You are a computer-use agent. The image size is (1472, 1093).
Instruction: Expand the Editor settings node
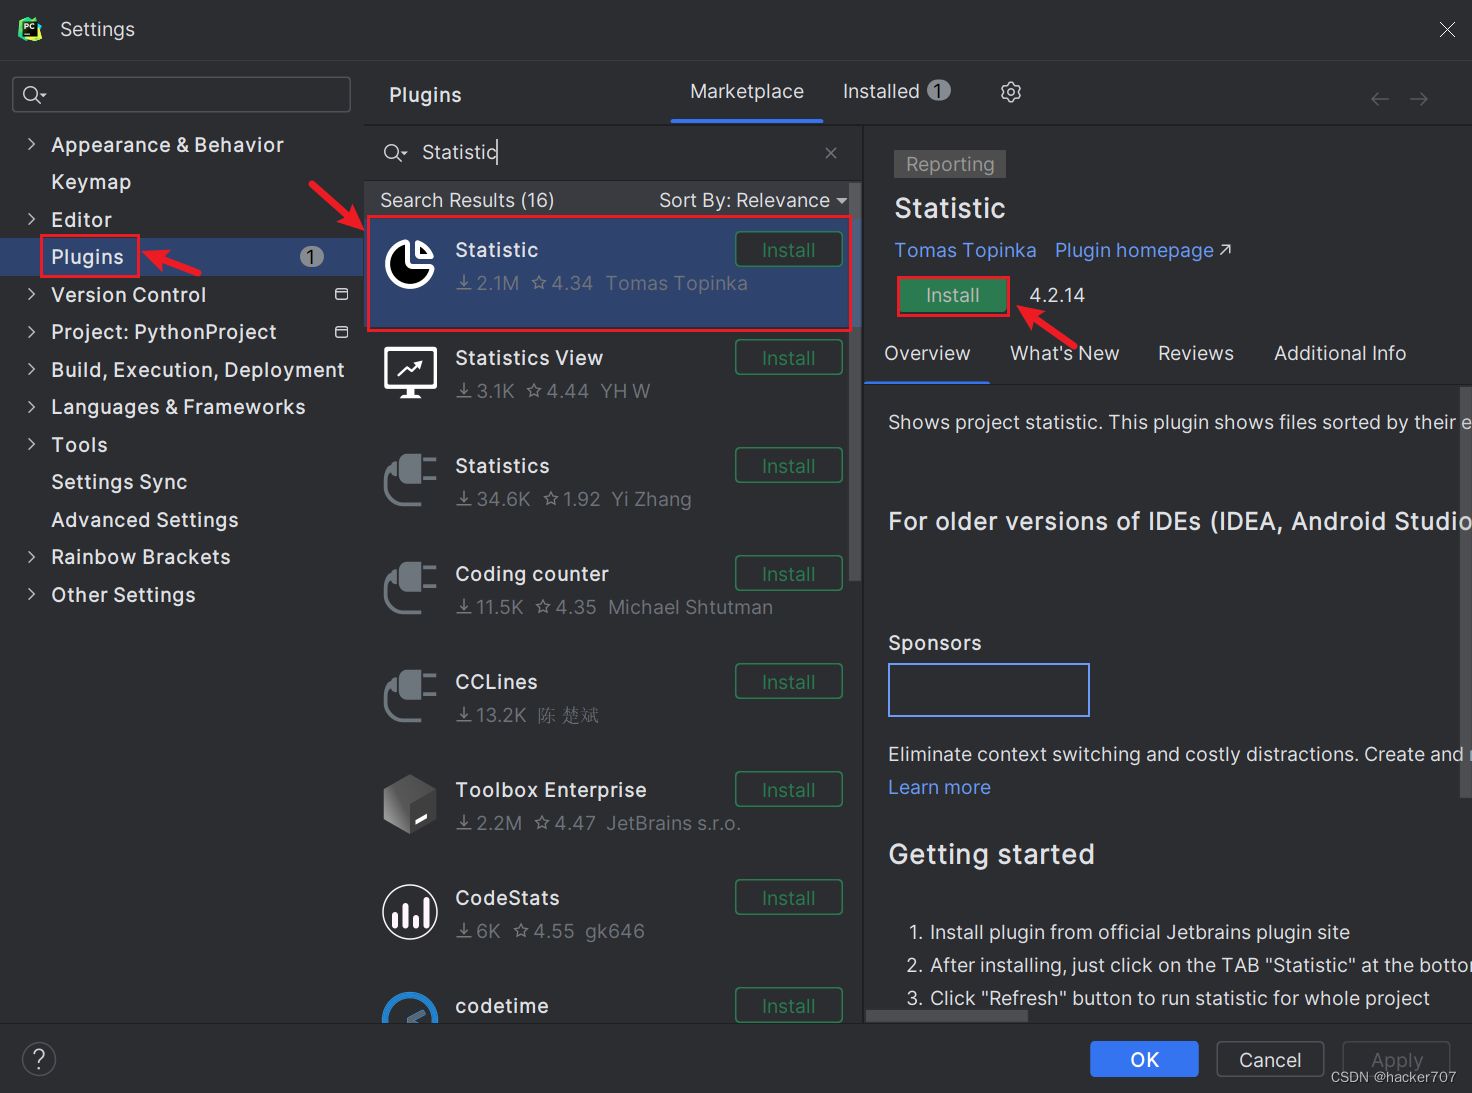tap(31, 219)
